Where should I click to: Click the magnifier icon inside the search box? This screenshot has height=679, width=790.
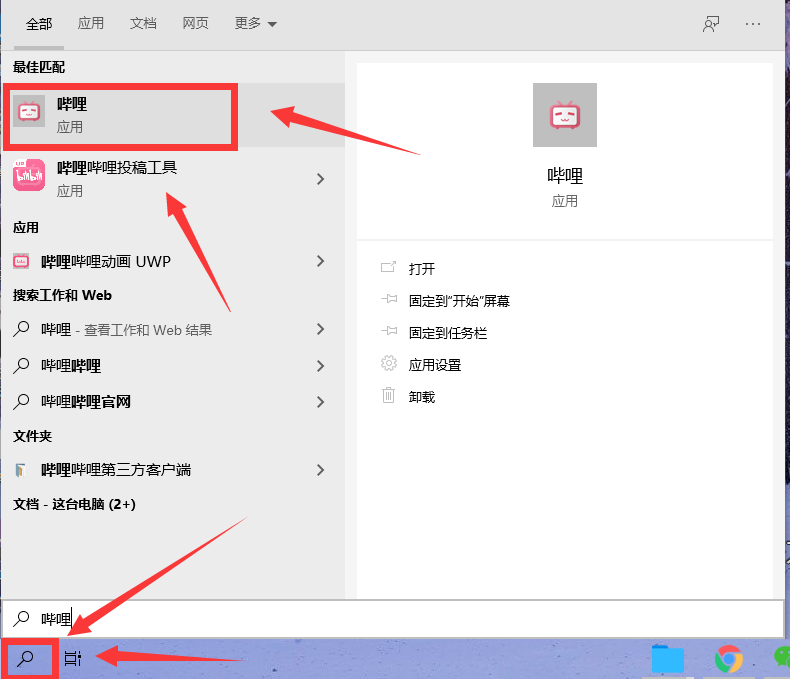tap(21, 619)
